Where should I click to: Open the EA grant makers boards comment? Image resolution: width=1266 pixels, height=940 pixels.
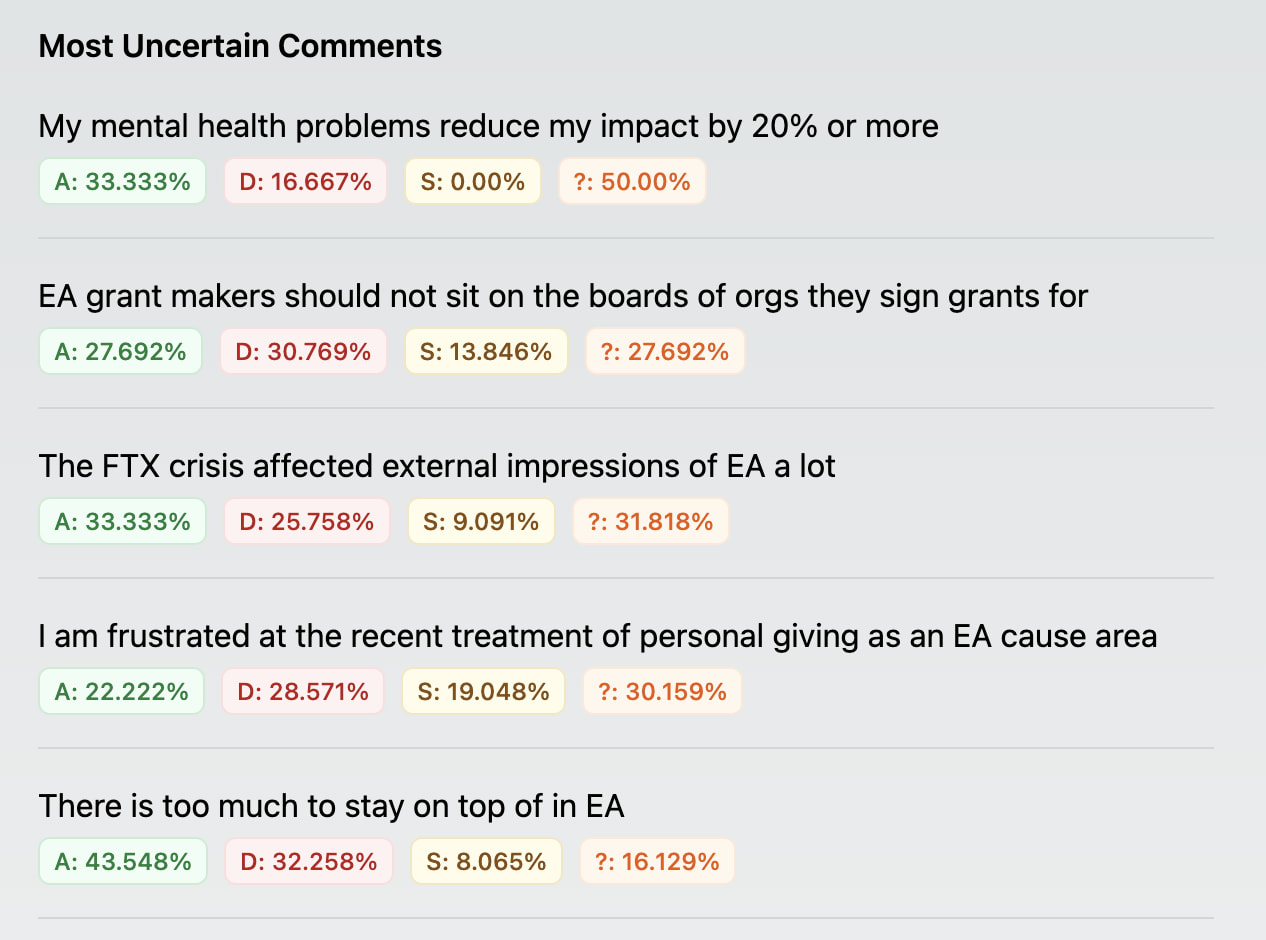(x=563, y=296)
